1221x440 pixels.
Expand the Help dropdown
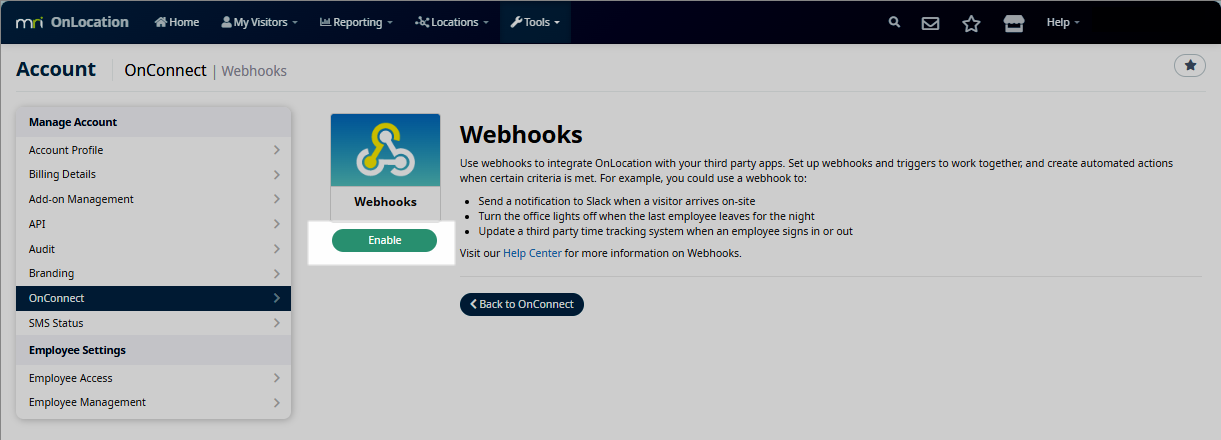(1062, 22)
